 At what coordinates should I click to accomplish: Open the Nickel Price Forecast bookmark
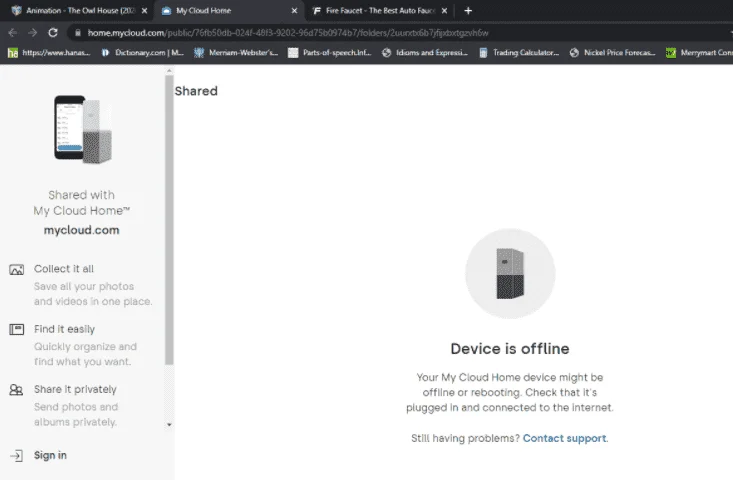[x=612, y=53]
